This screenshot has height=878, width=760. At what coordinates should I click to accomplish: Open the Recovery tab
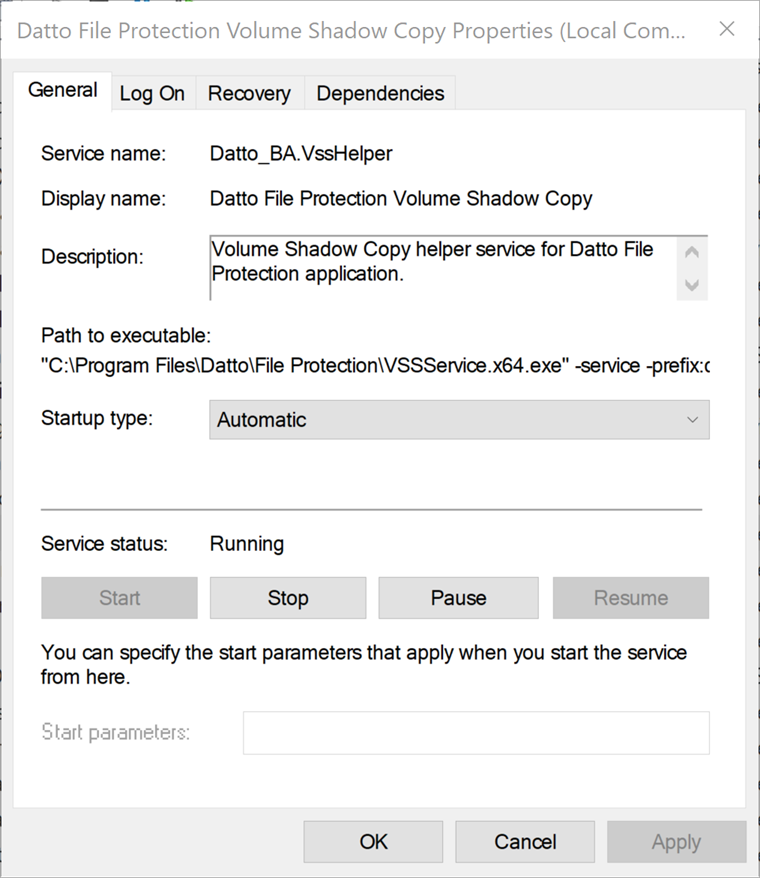248,92
